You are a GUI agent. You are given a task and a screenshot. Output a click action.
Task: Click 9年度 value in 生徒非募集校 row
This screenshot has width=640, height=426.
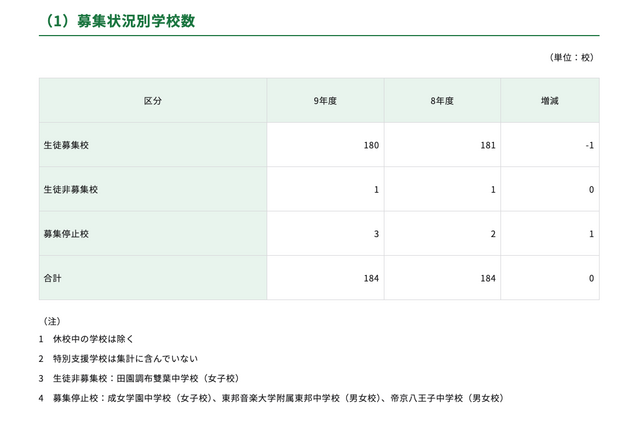pos(376,190)
